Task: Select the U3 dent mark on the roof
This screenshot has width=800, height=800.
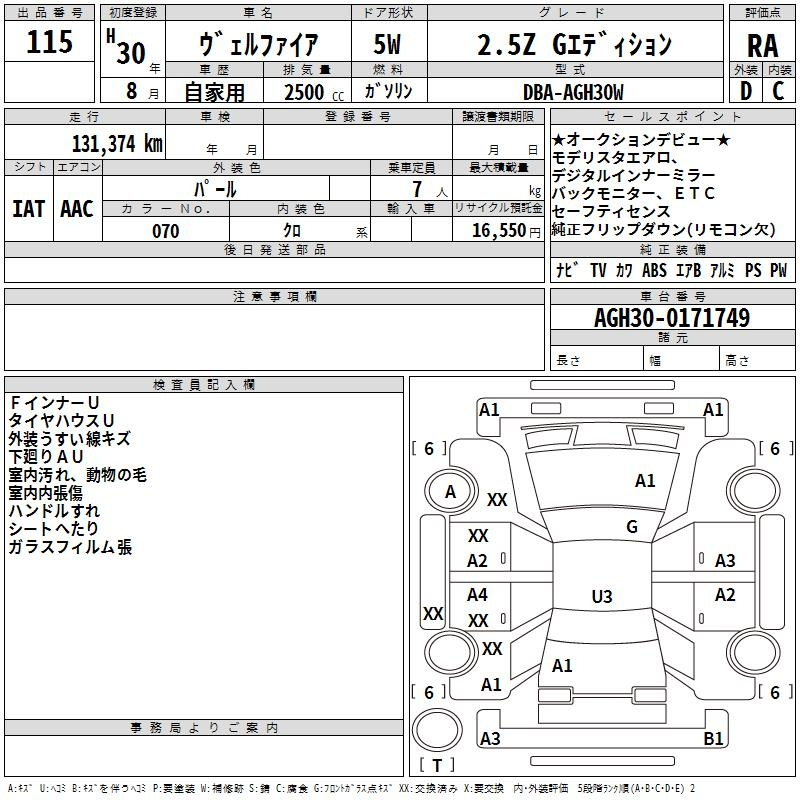Action: coord(601,597)
